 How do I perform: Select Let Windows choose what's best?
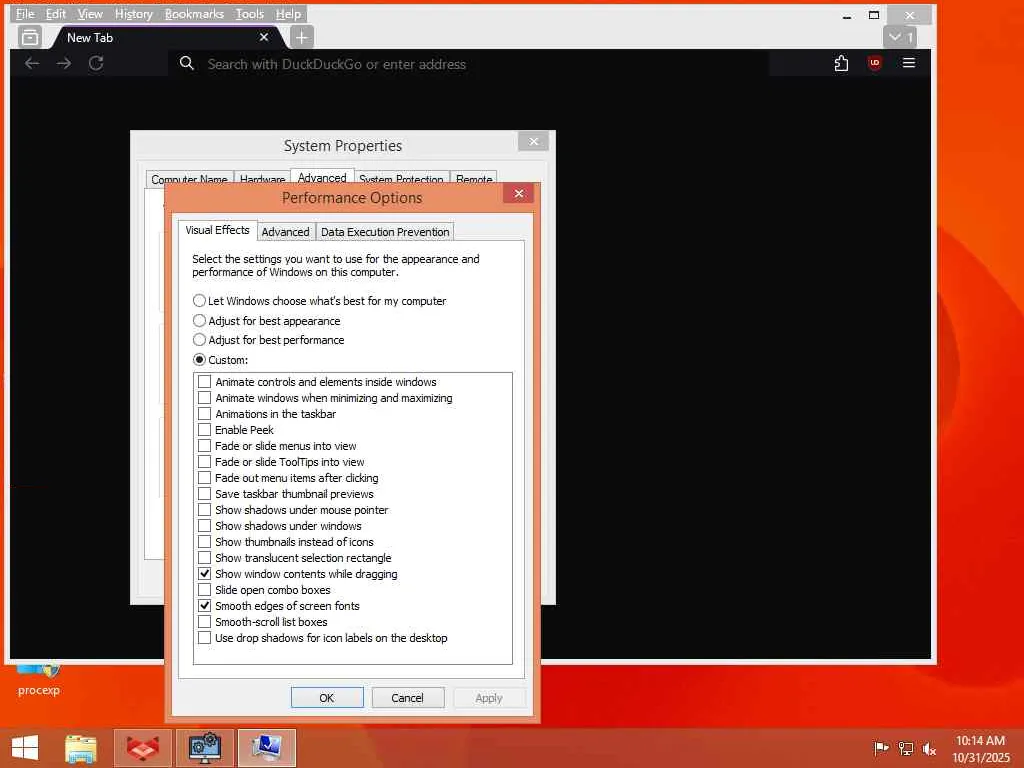coord(320,301)
